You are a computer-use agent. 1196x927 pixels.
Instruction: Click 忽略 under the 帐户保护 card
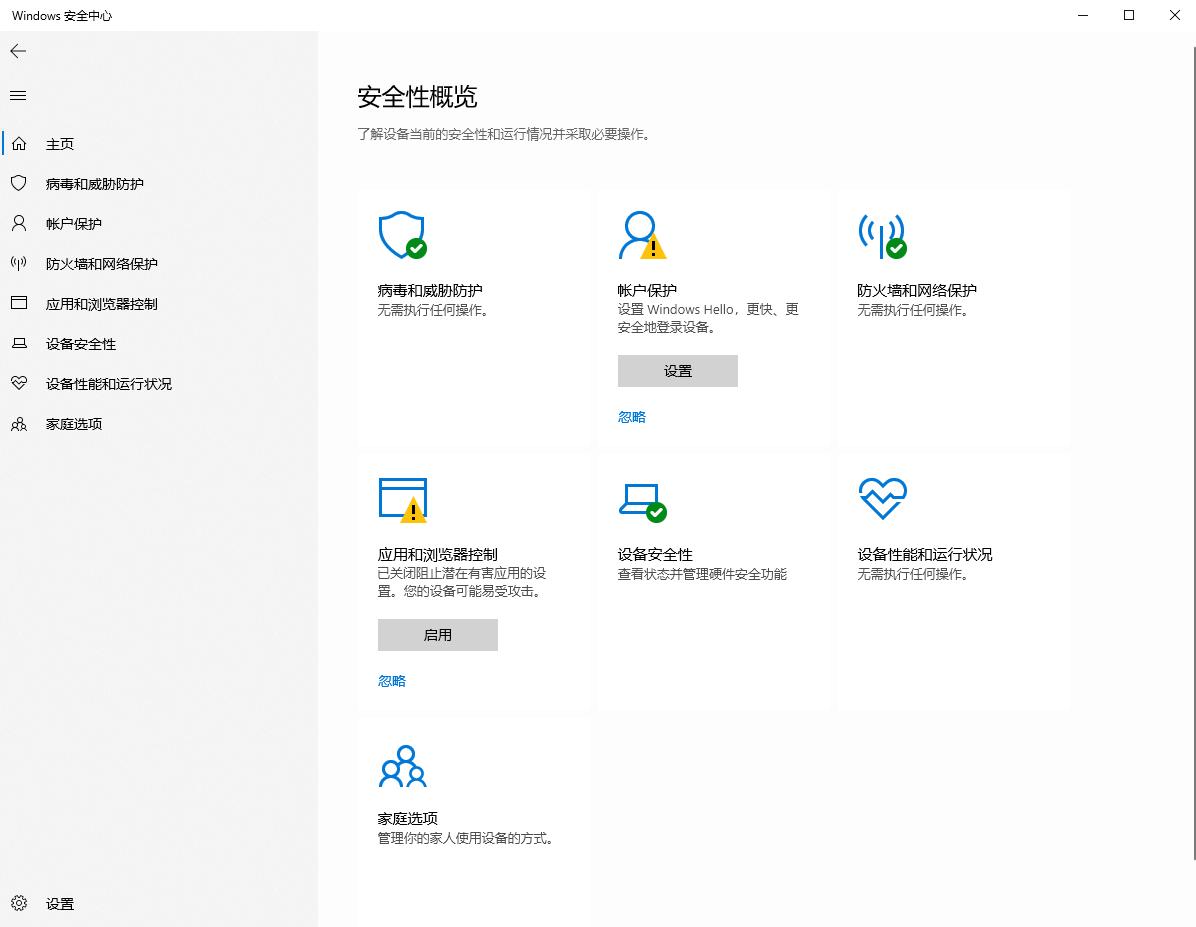click(x=631, y=416)
